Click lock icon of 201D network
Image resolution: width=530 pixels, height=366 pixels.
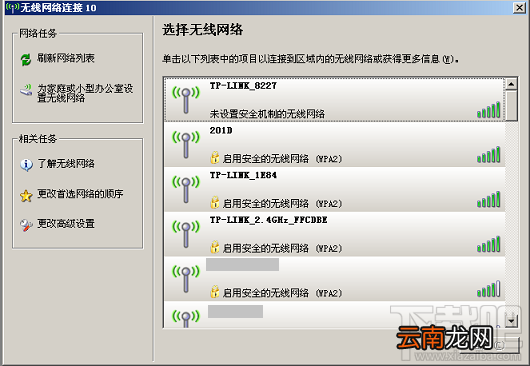point(214,157)
